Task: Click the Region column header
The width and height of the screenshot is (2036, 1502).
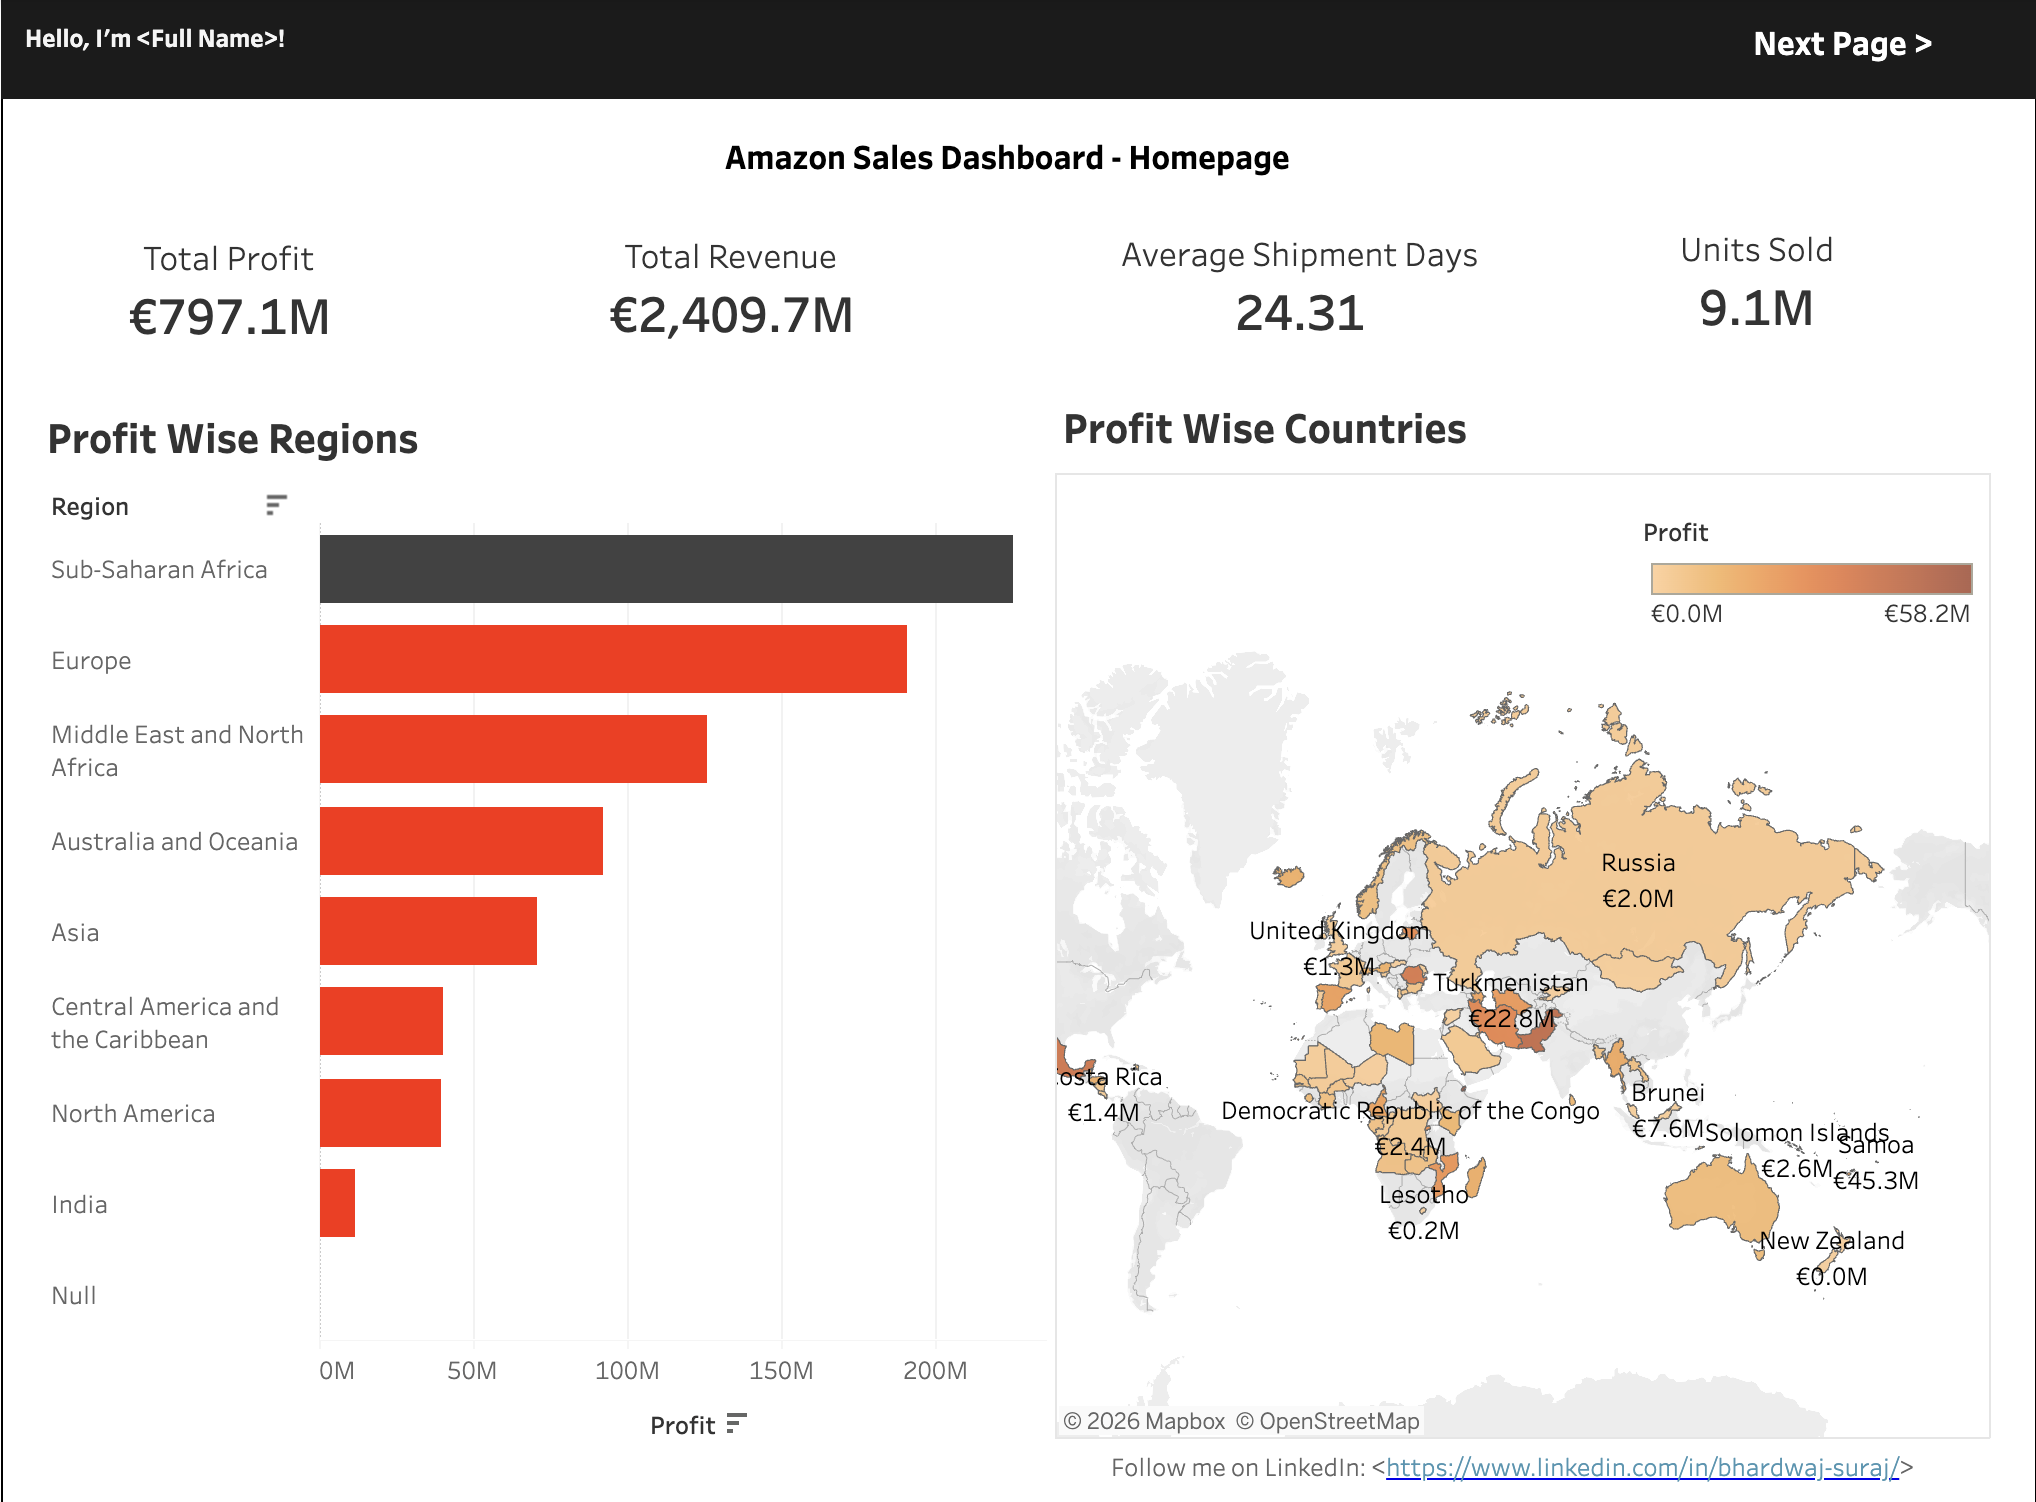Action: (90, 507)
